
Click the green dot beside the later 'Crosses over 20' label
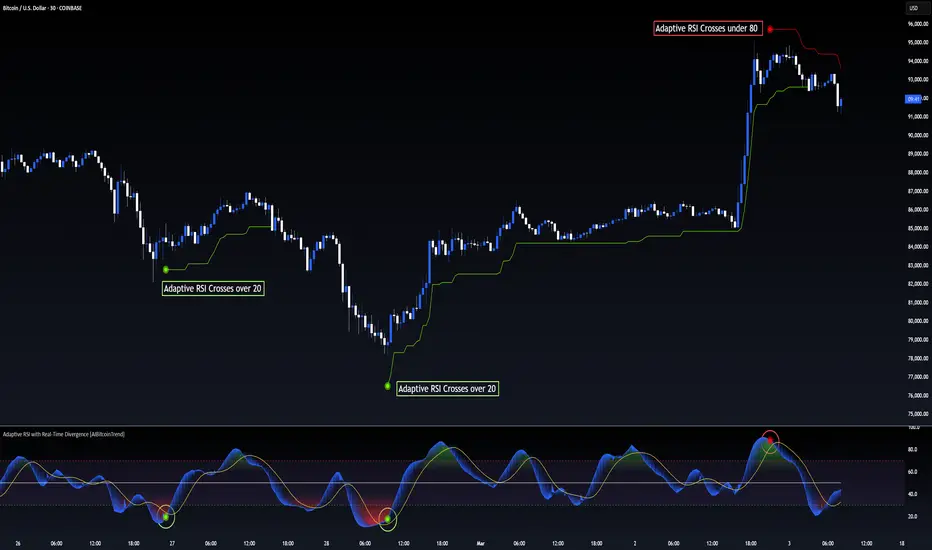click(386, 385)
